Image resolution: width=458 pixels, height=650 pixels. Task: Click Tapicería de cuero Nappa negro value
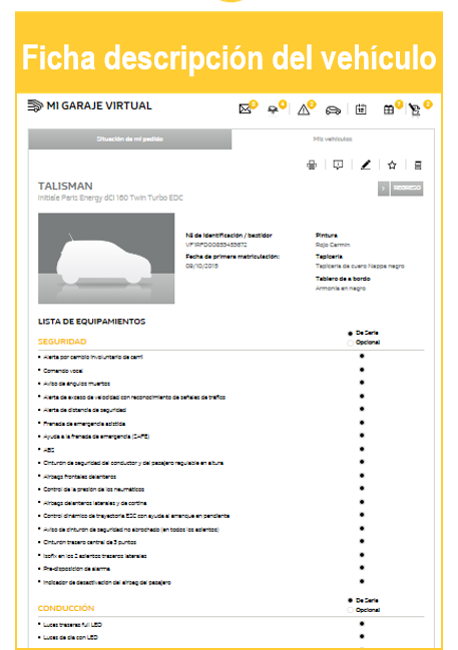pos(360,266)
